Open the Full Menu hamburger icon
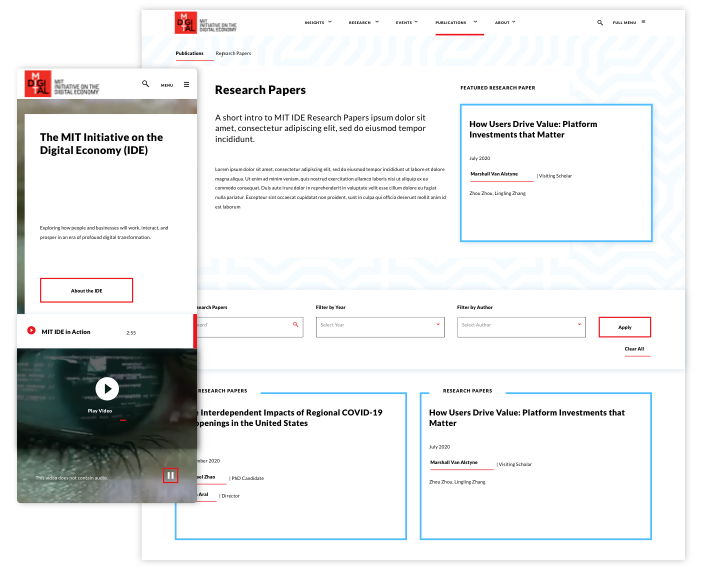The height and width of the screenshot is (570, 702). click(643, 21)
